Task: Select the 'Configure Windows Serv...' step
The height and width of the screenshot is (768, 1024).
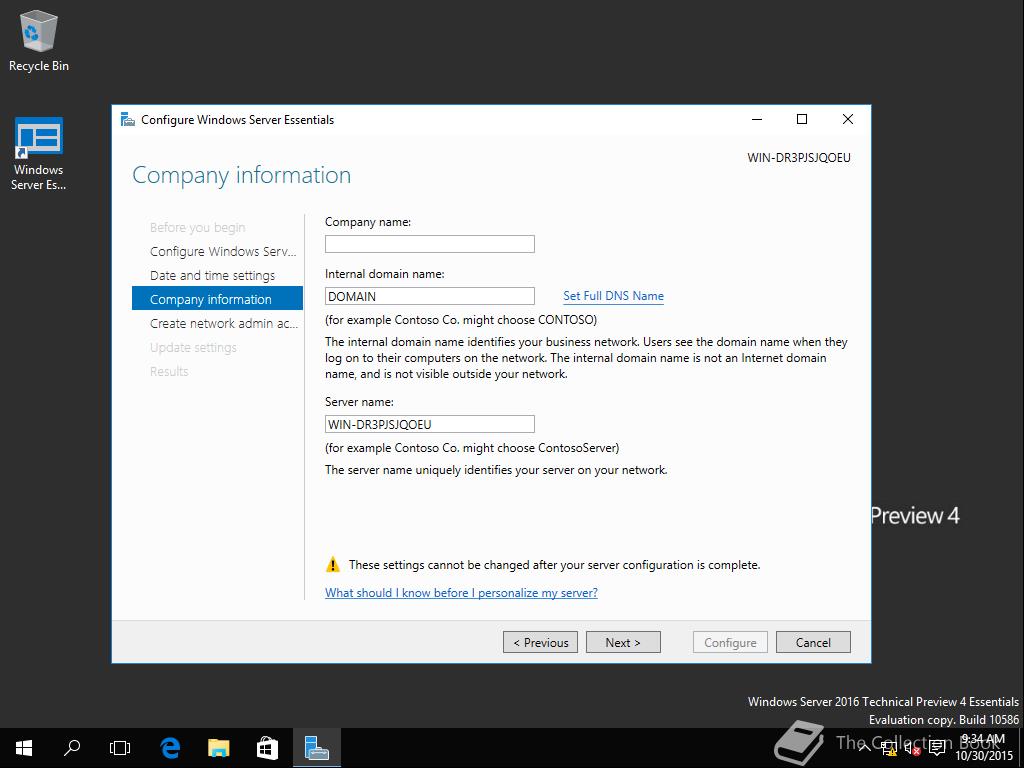Action: coord(223,251)
